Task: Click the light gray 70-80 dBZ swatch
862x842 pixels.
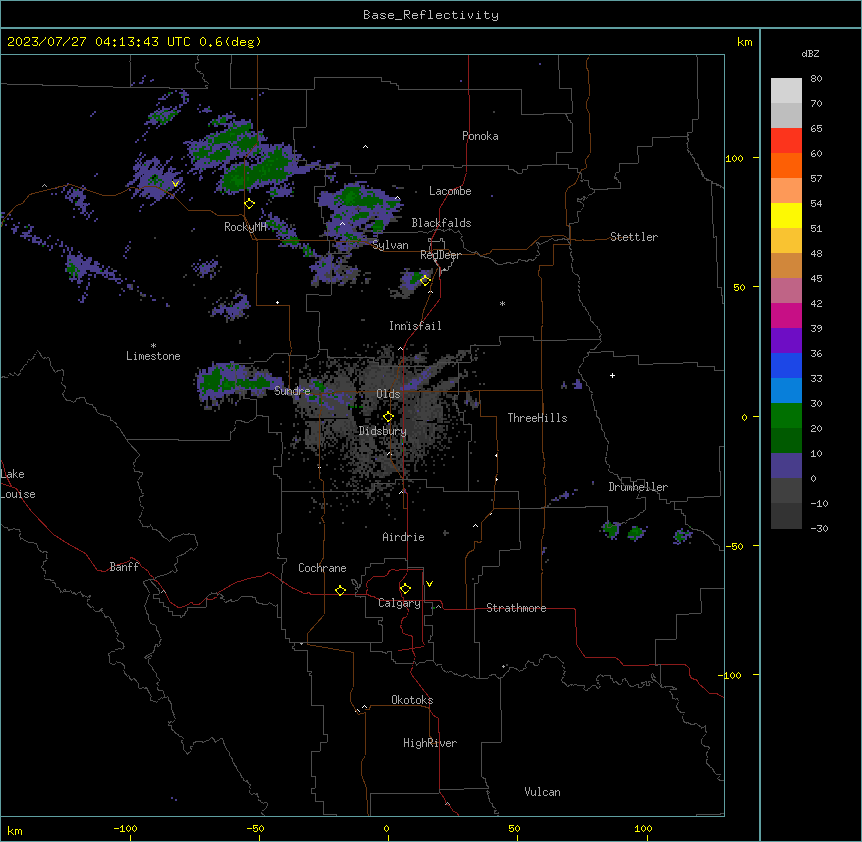Action: pyautogui.click(x=786, y=91)
